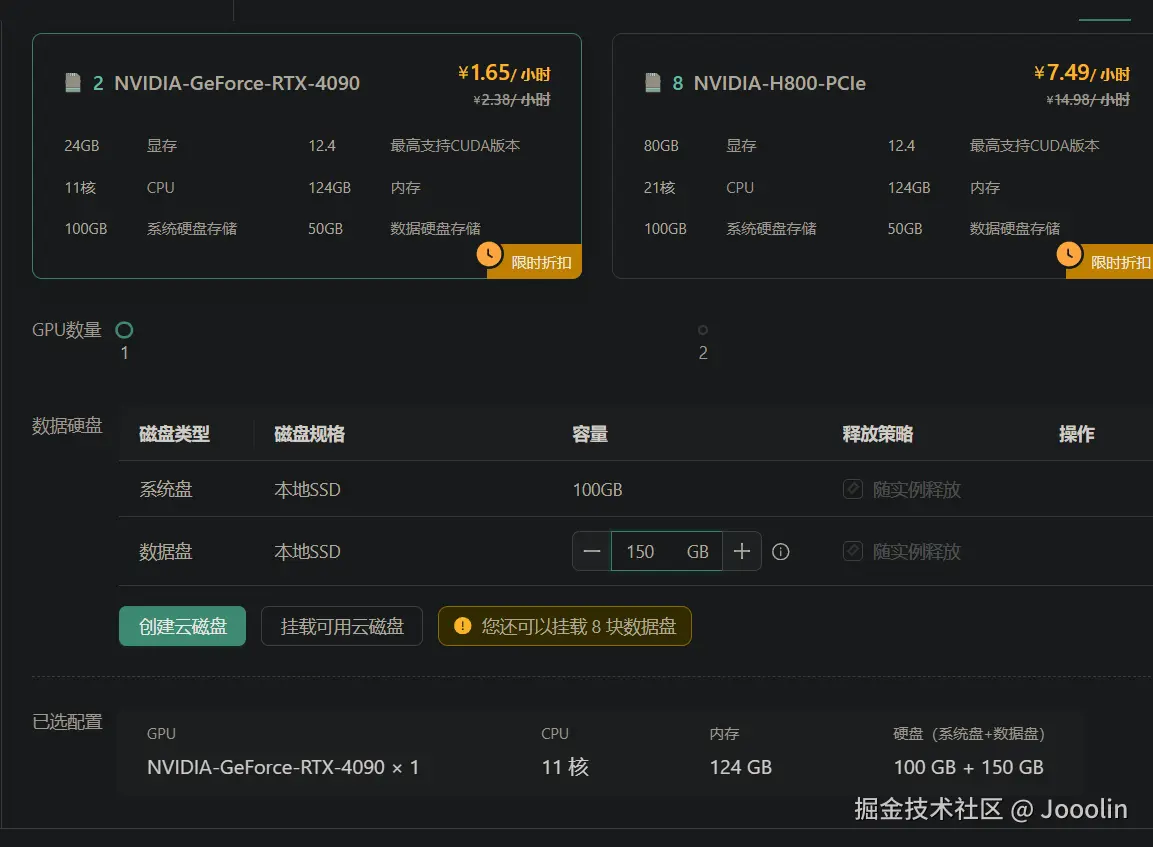Select the NVIDIA-GeForce-RTX-4090 GPU card
Viewport: 1153px width, 847px height.
[307, 156]
